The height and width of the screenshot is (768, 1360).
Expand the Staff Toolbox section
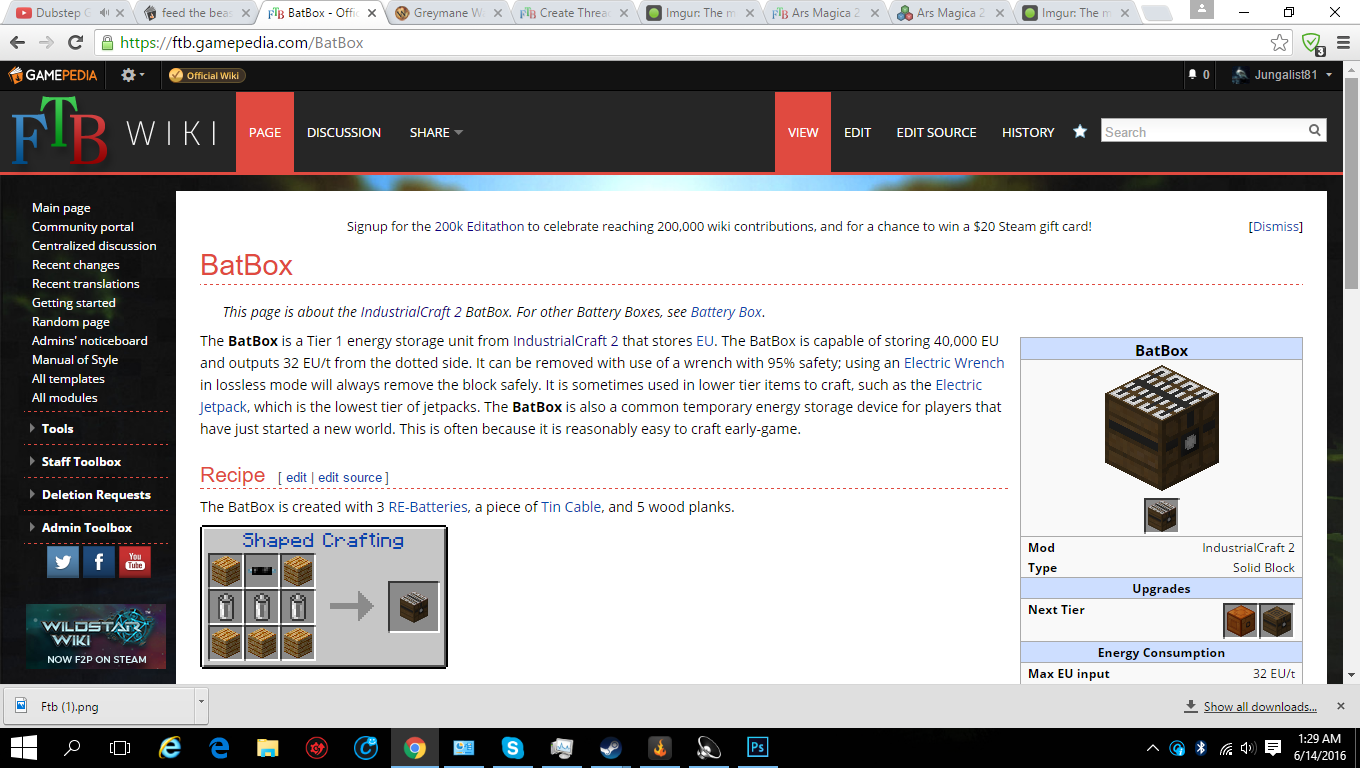81,461
